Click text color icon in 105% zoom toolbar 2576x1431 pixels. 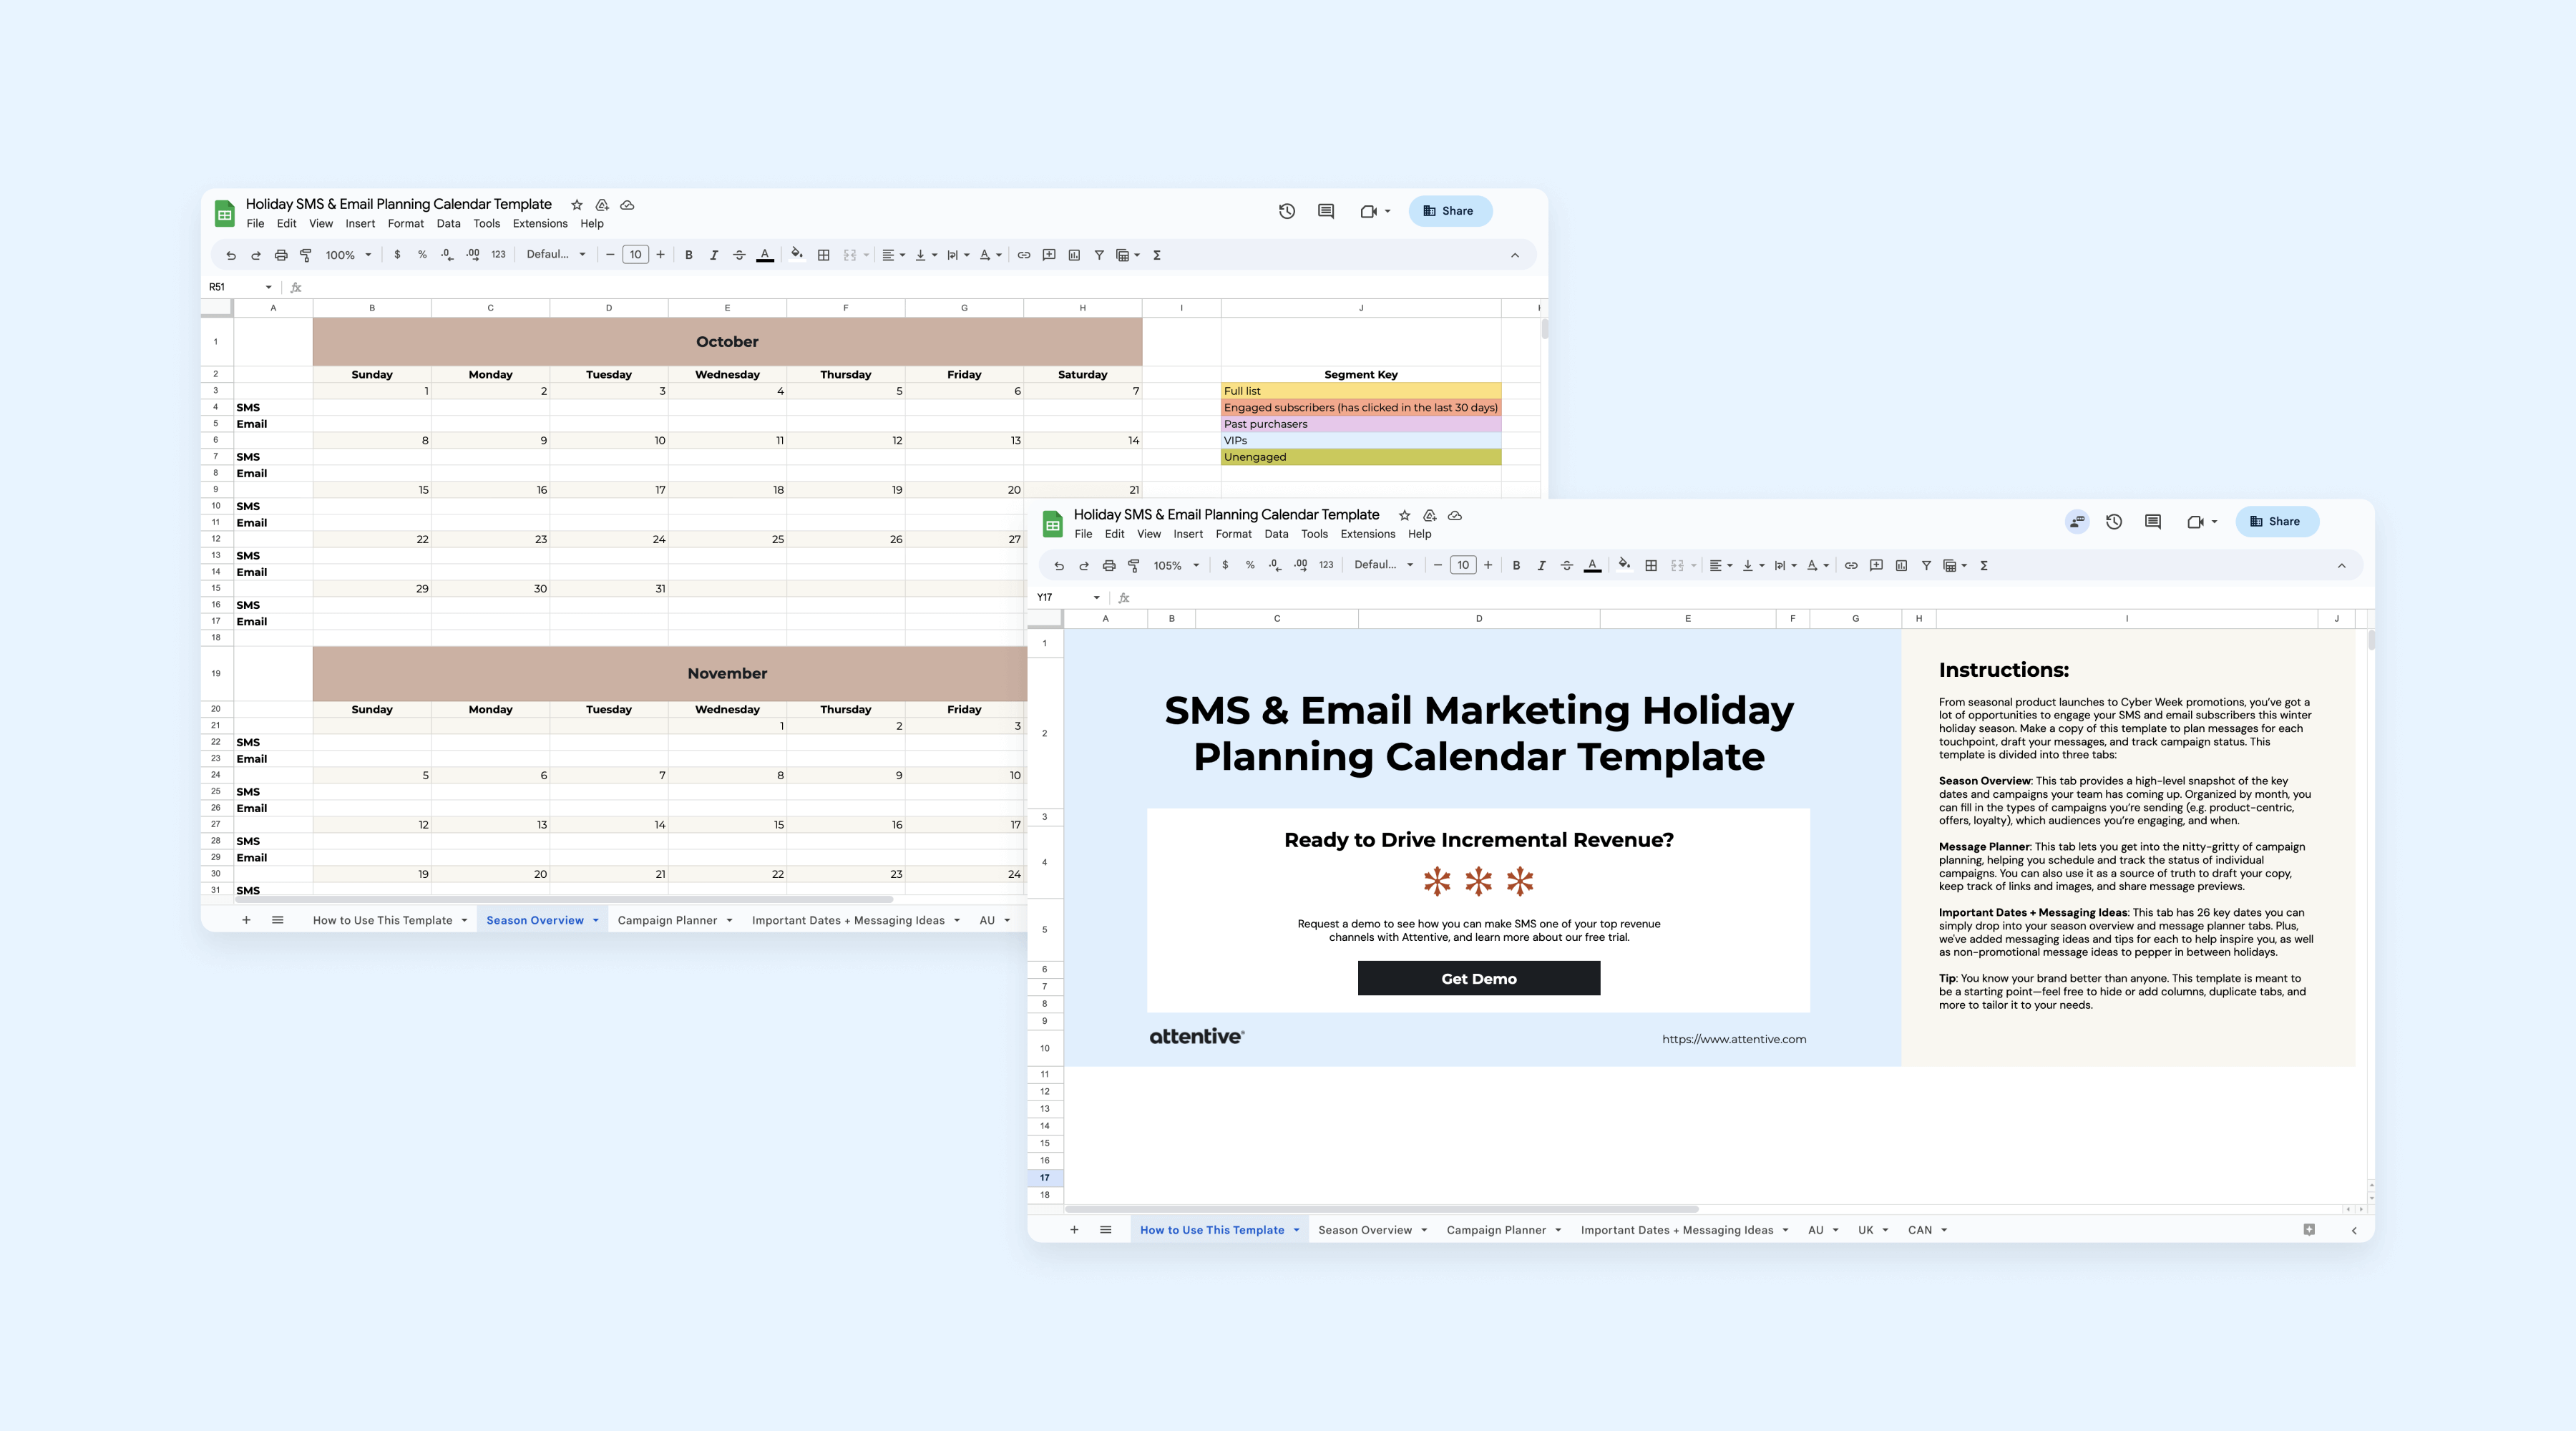coord(1592,566)
